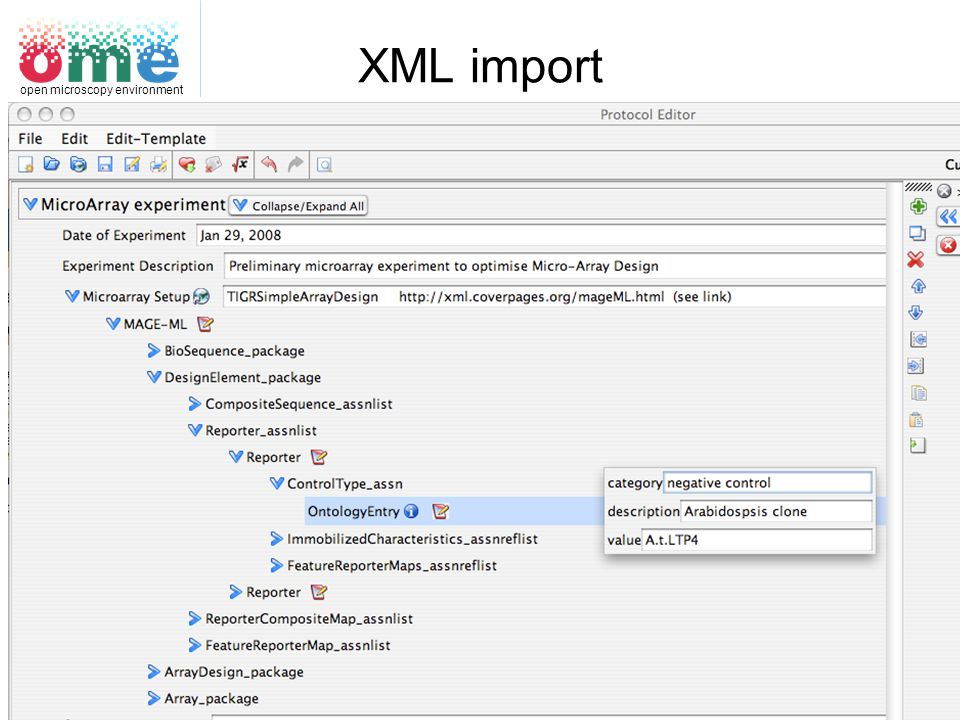960x720 pixels.
Task: Collapse the MicroArray experiment root node
Action: 30,204
